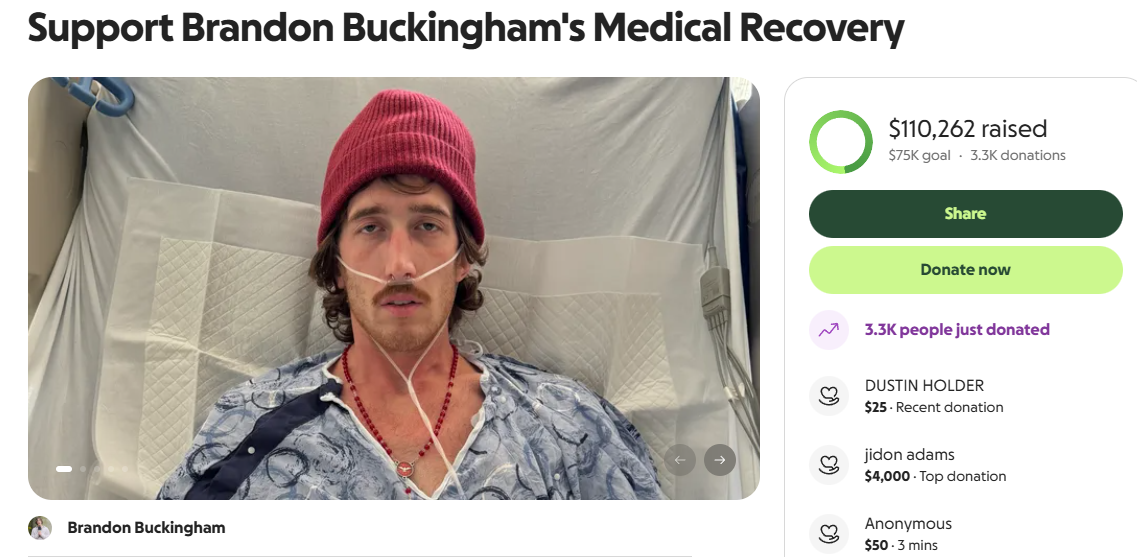Viewport: 1137px width, 557px height.
Task: Click the heart icon beside DUSTIN HOLDER
Action: [829, 396]
